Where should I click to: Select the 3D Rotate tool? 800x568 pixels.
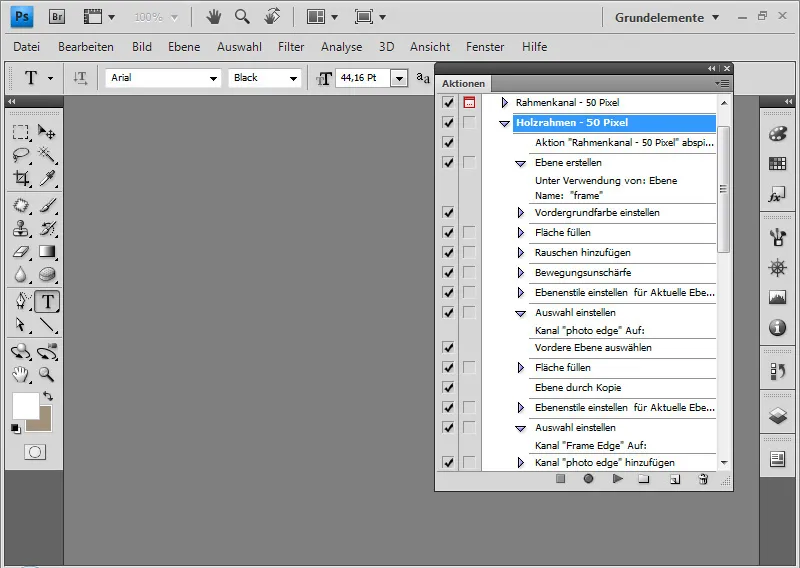[20, 352]
